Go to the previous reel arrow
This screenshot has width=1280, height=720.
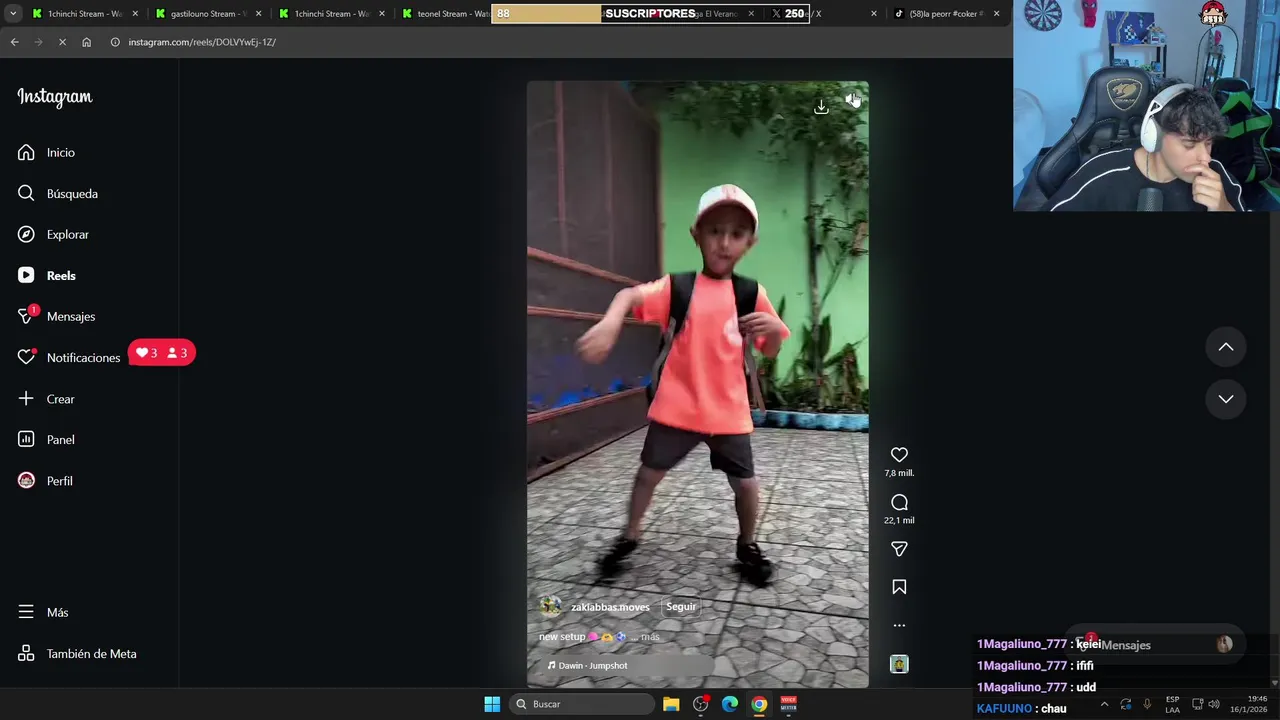click(1225, 347)
